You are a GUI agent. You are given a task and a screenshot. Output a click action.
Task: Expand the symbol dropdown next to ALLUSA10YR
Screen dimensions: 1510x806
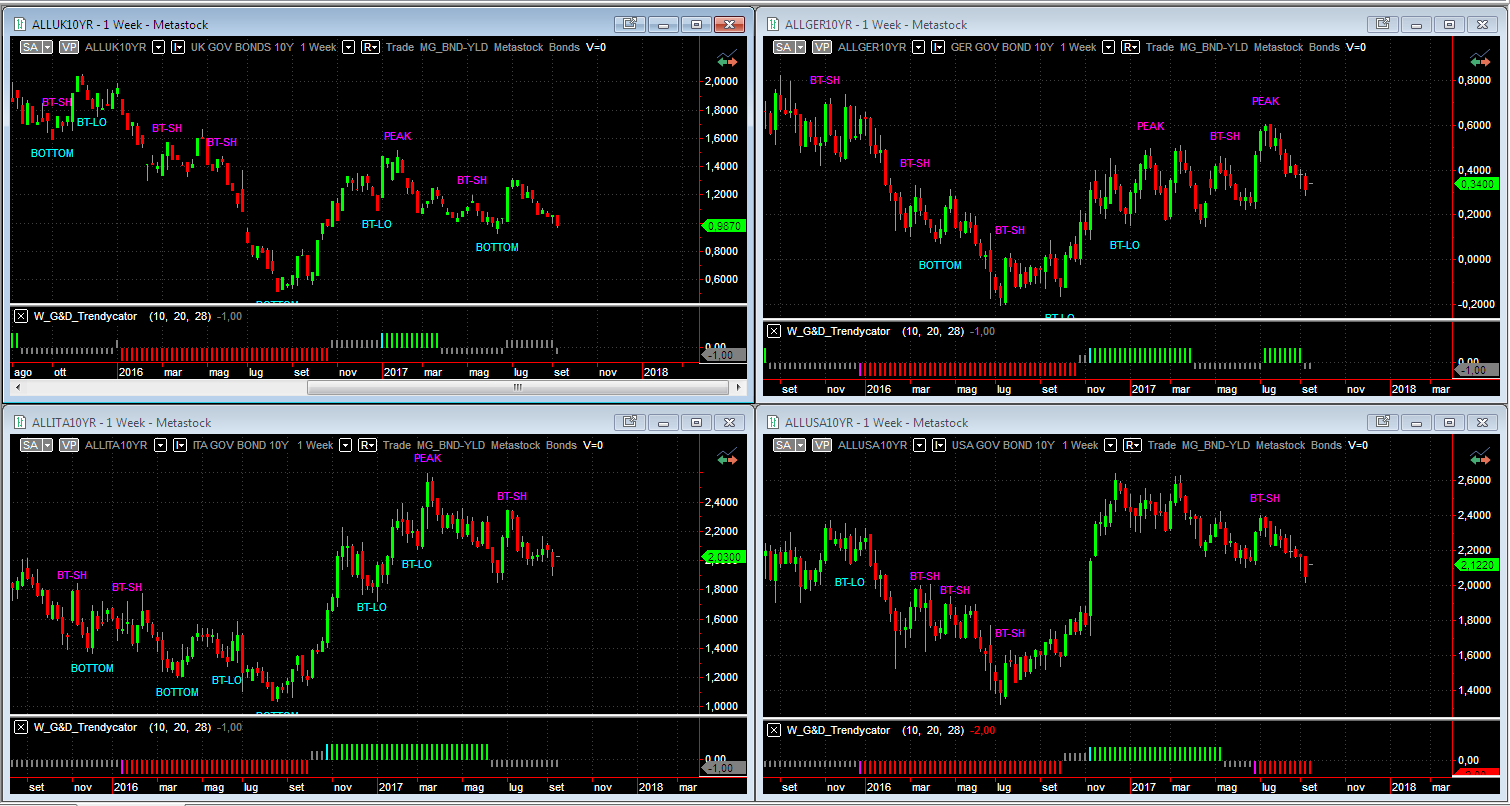coord(919,445)
